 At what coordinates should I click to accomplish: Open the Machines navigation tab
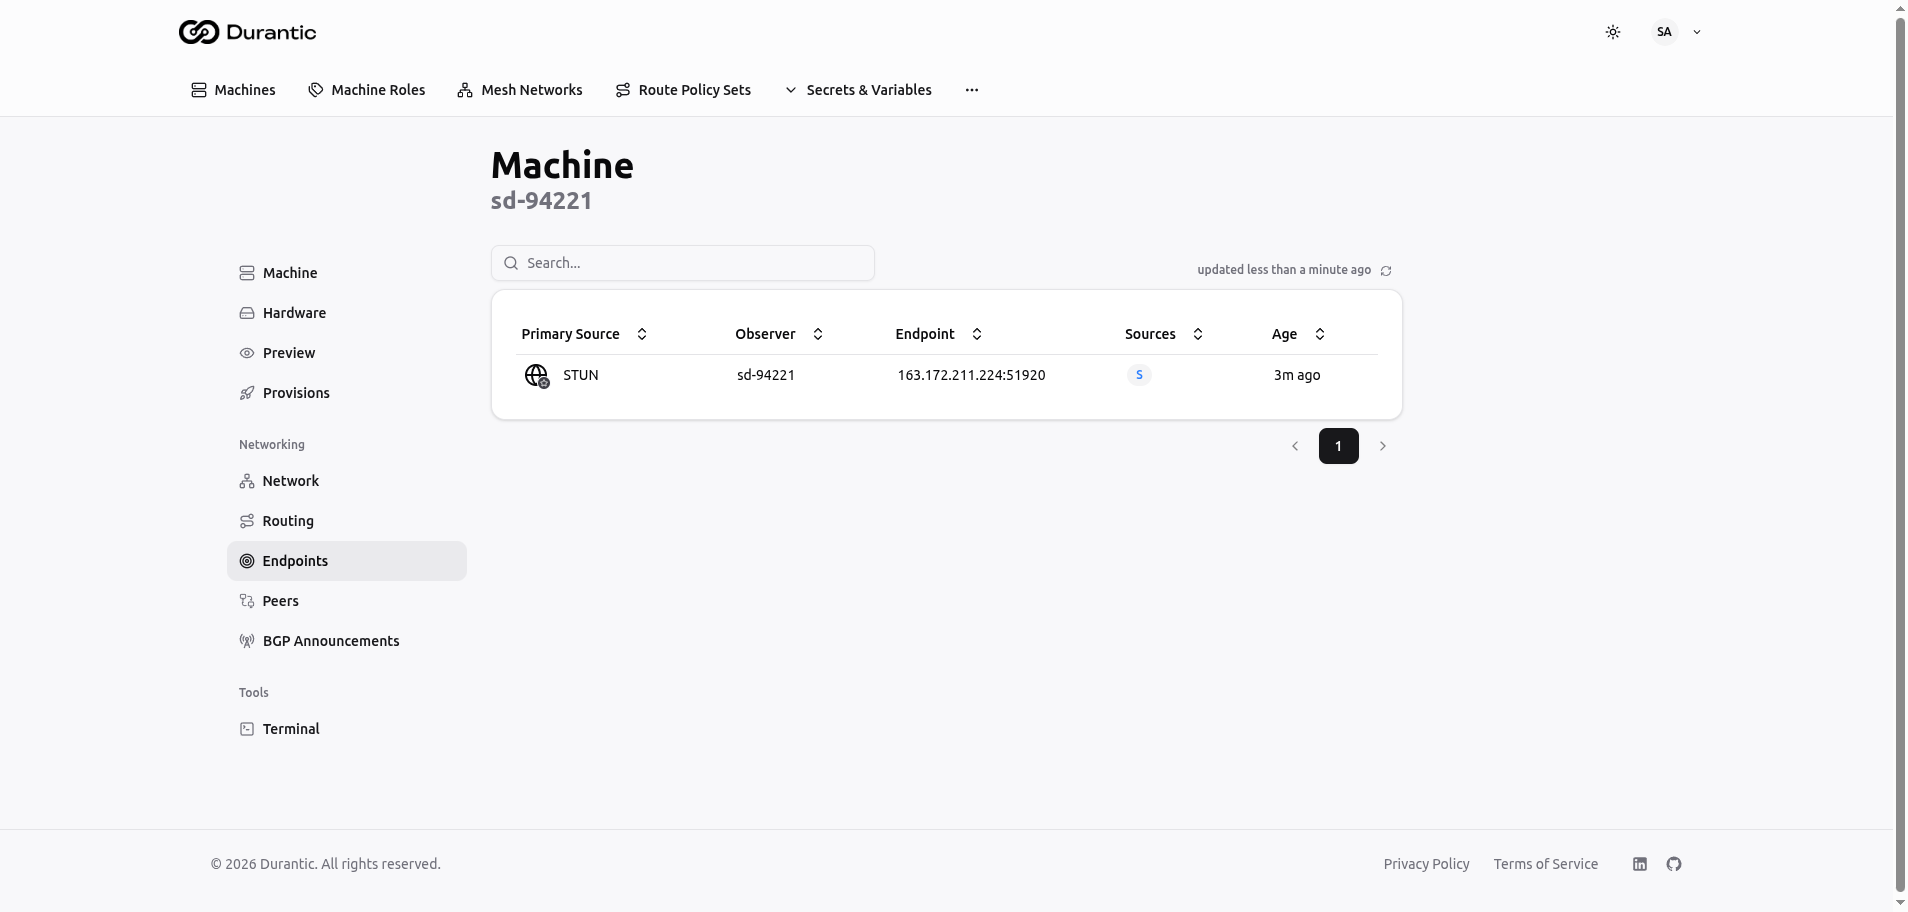tap(233, 90)
